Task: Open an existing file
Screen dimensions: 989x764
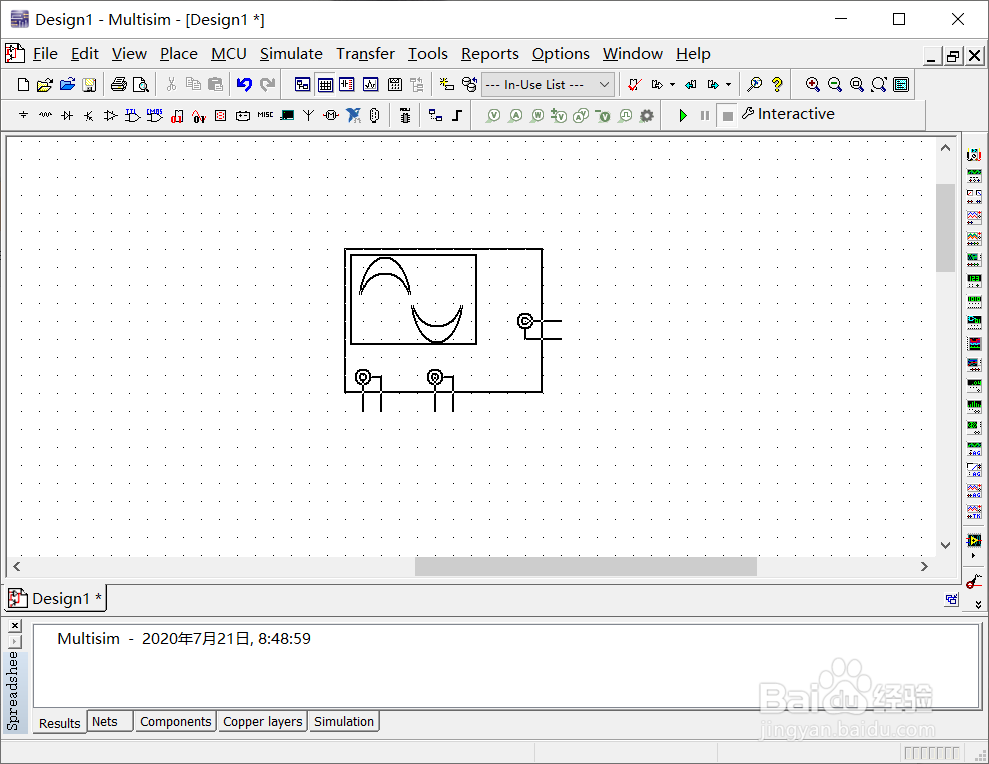Action: click(x=45, y=85)
